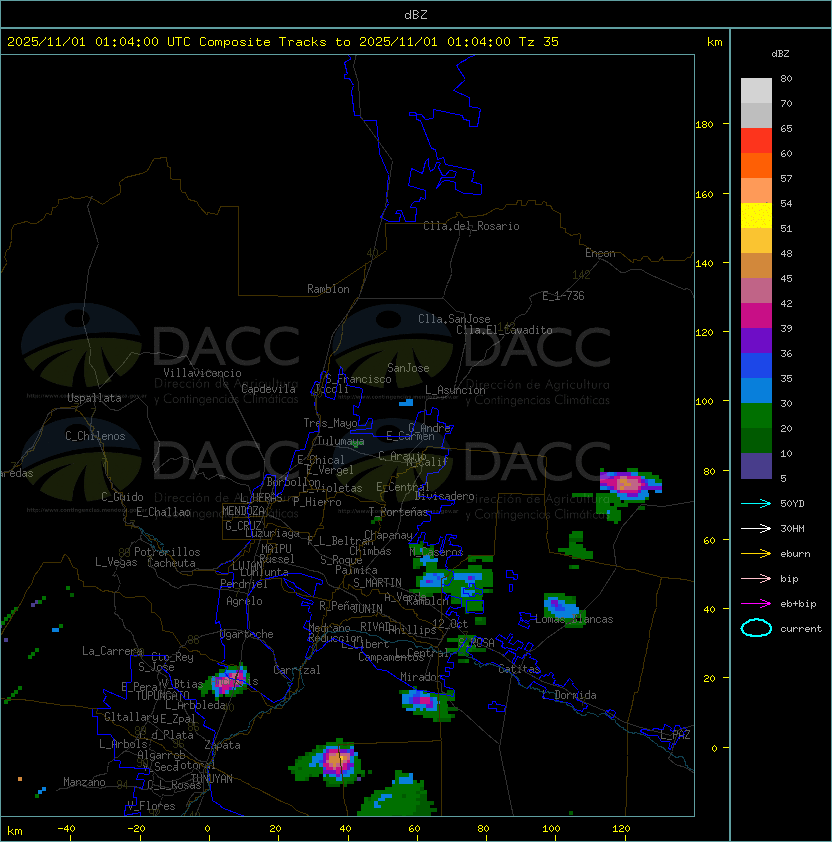
Task: Select the red swatch in dBZ scale
Action: click(x=756, y=141)
